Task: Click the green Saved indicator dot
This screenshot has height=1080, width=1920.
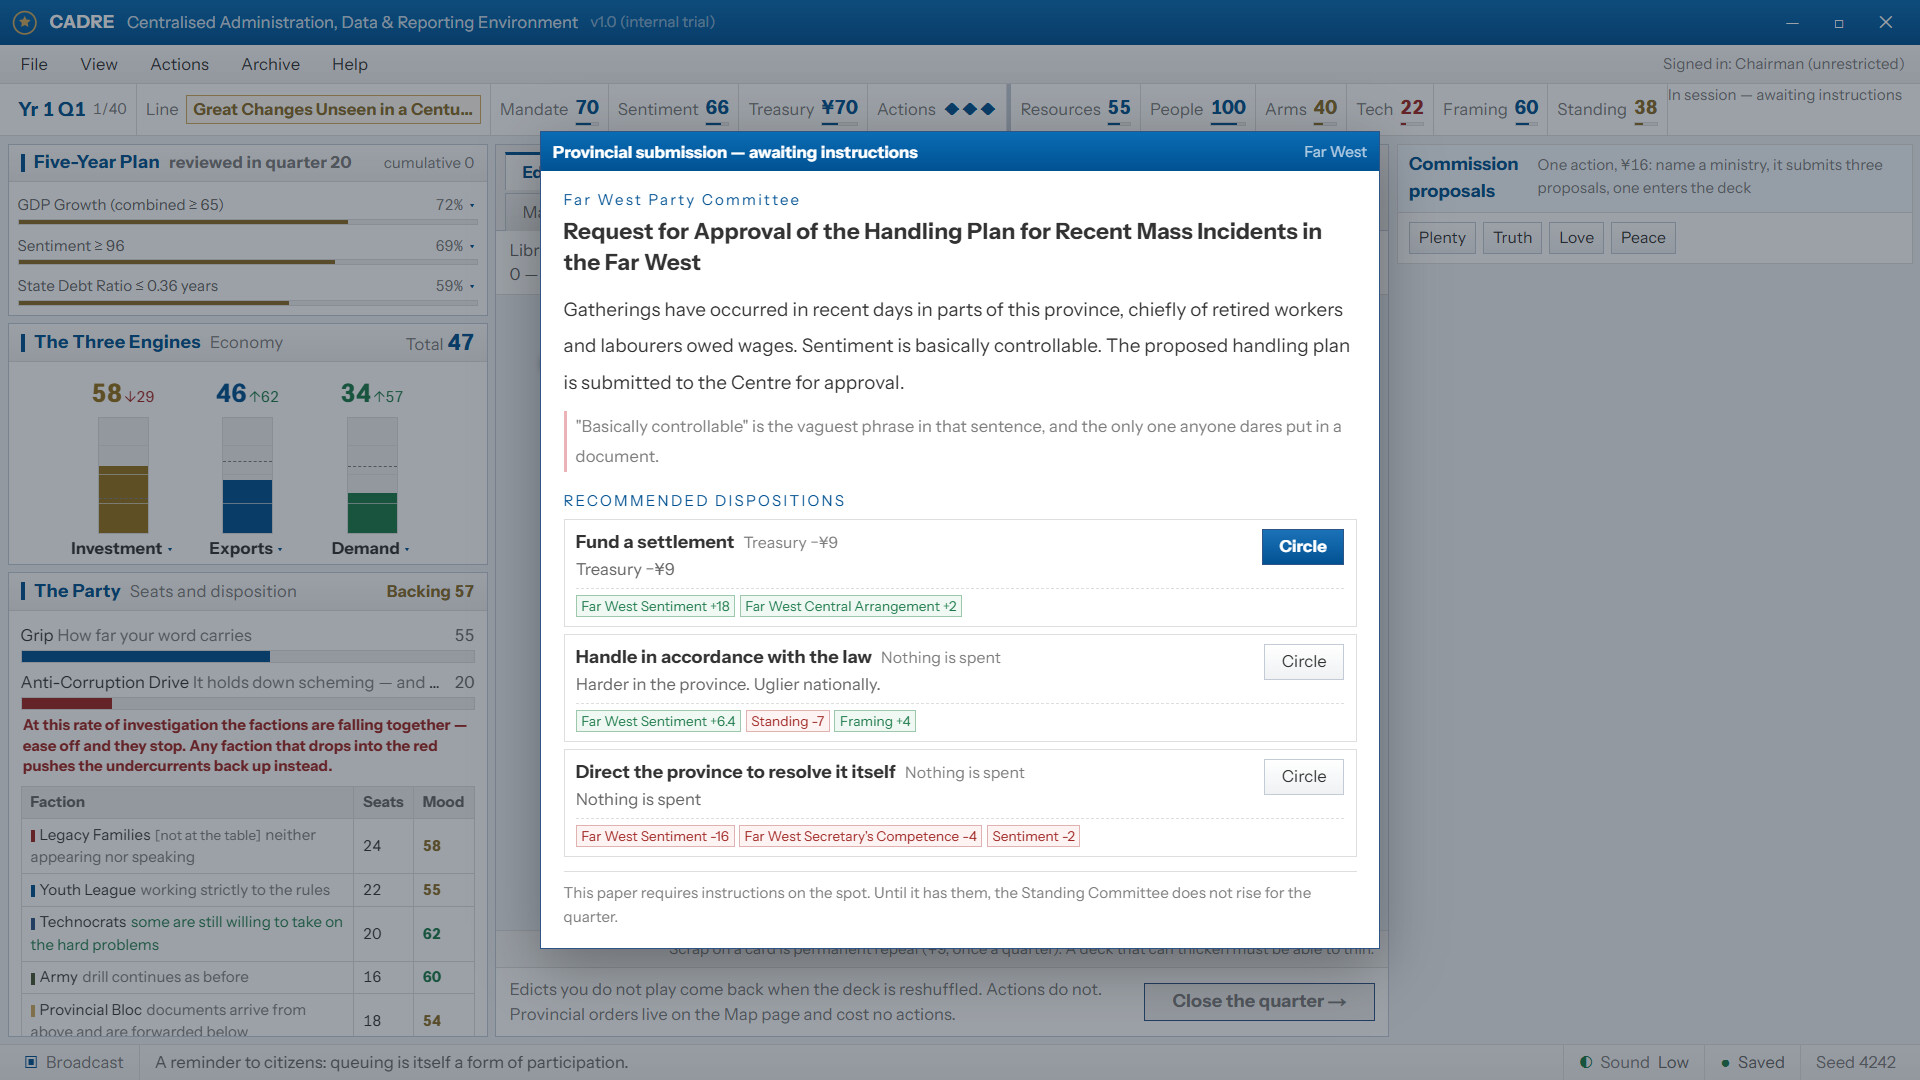Action: click(1725, 1063)
